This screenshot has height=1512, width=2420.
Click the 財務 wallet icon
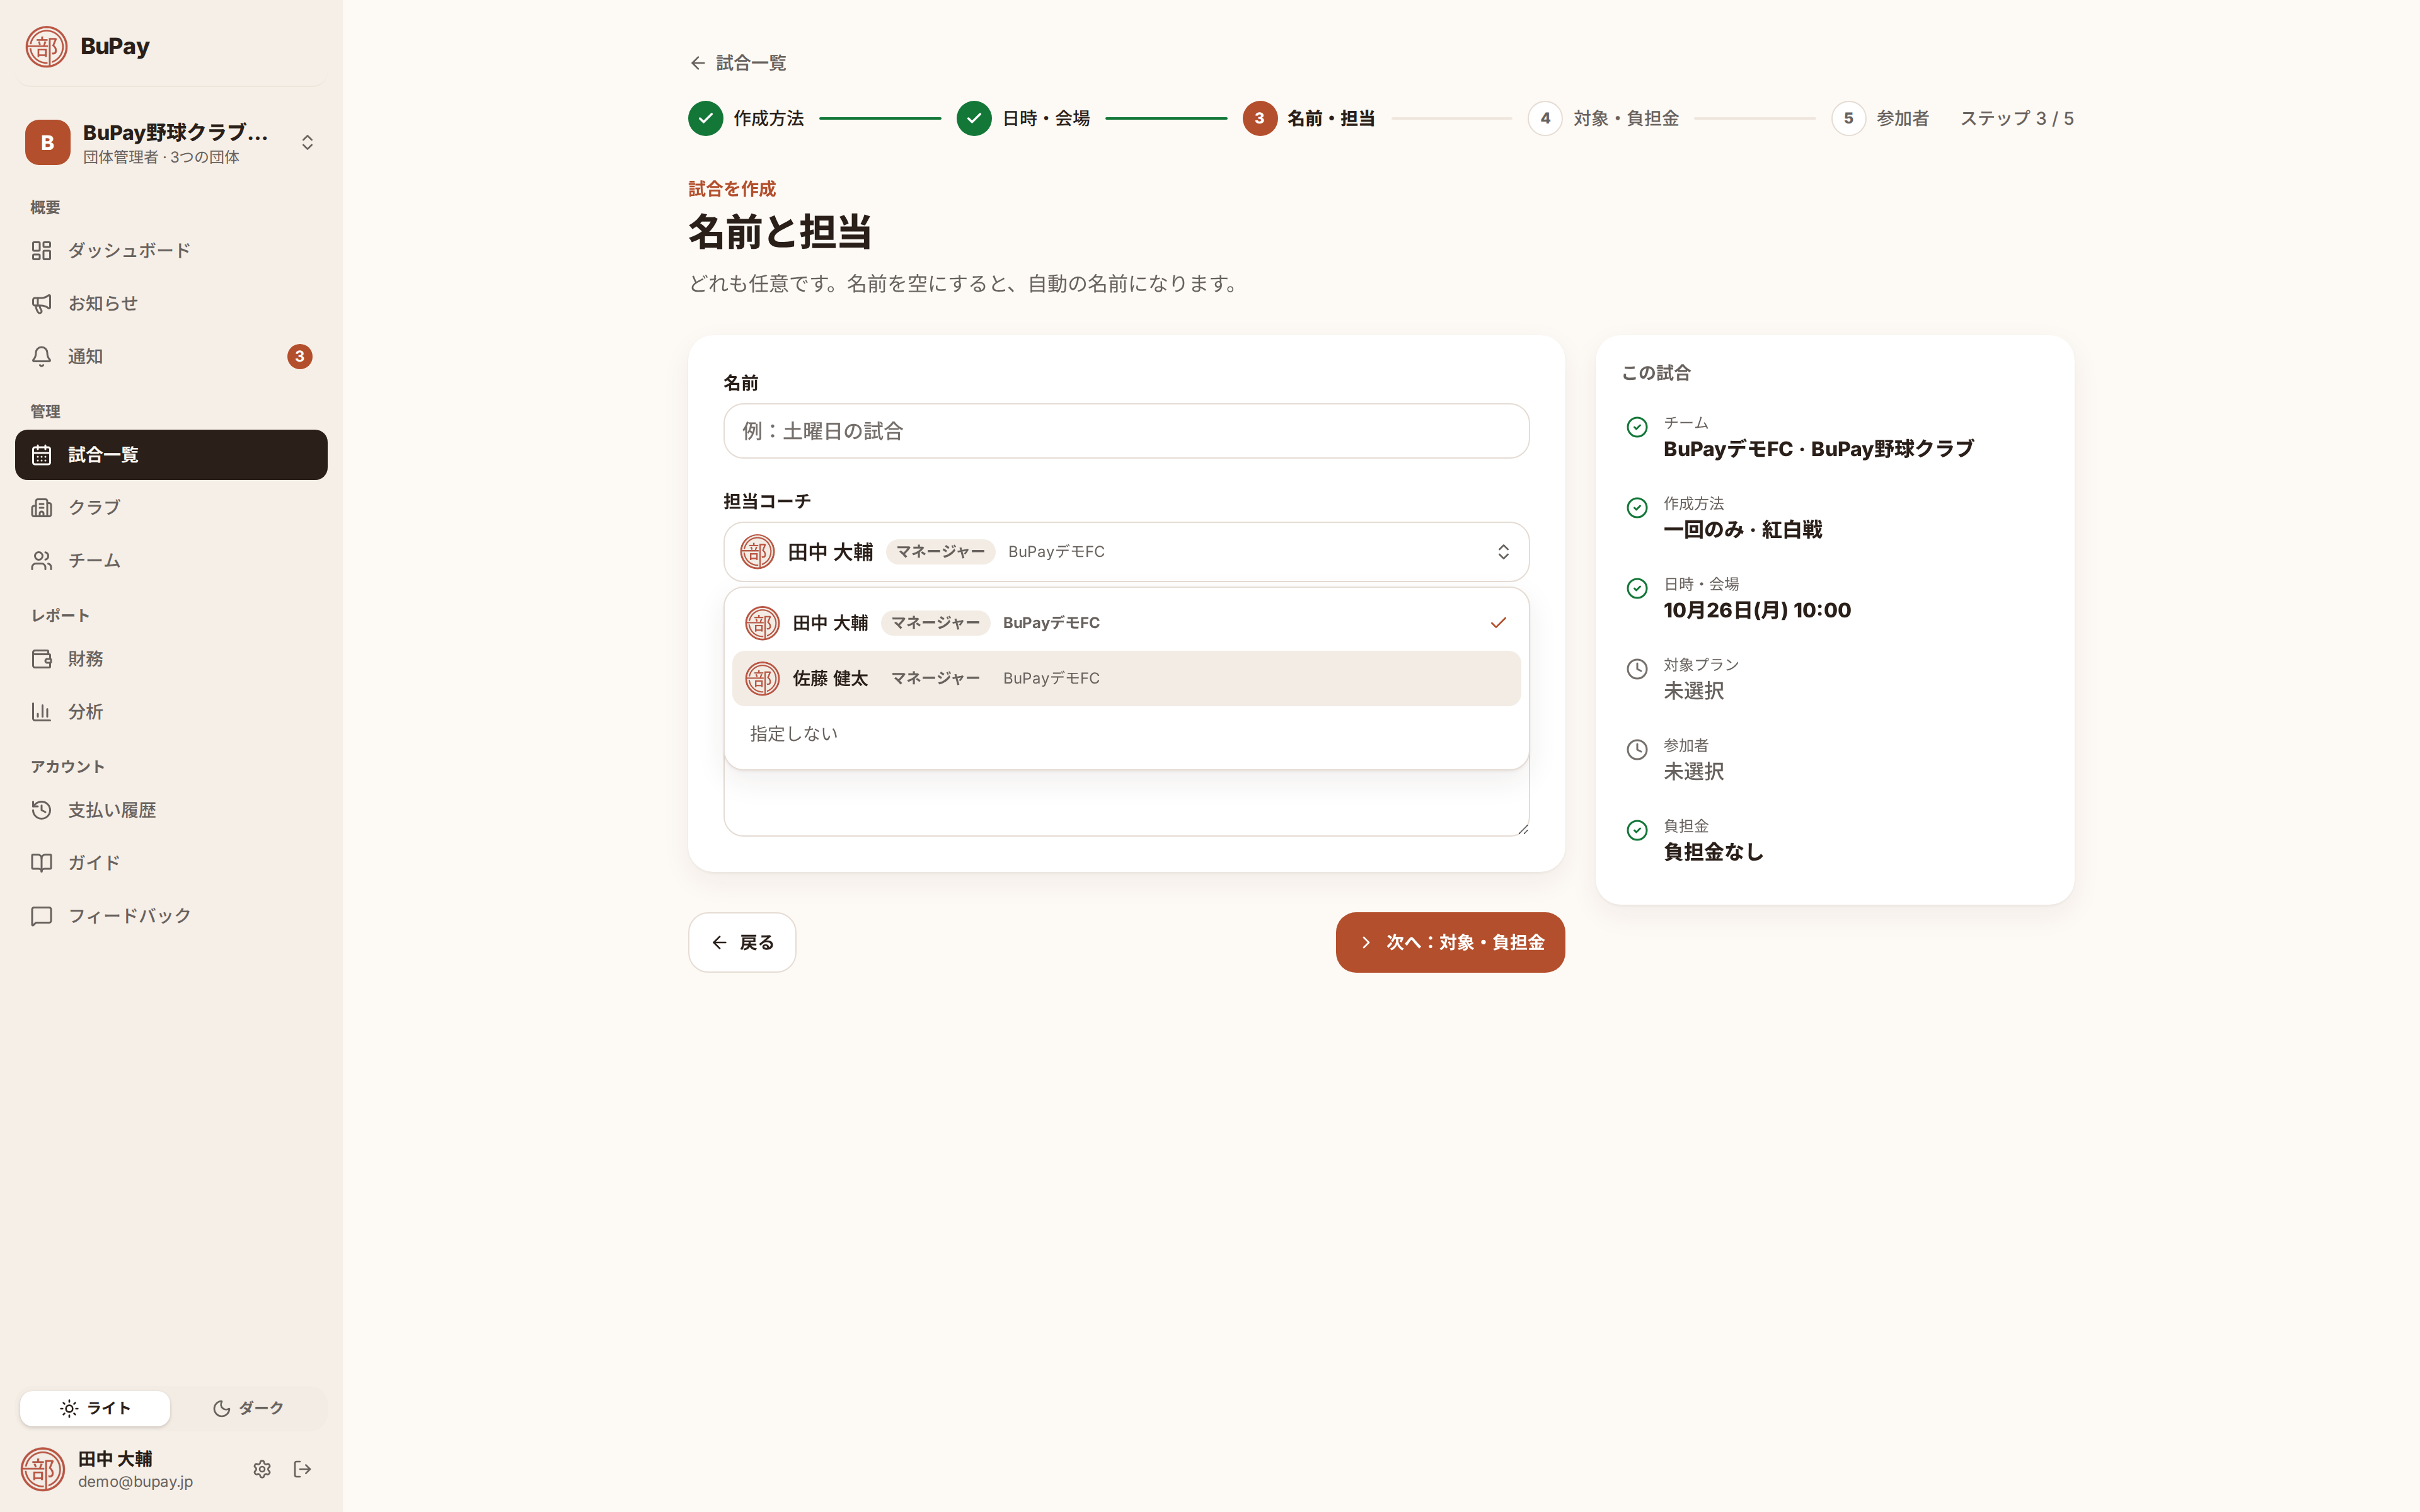coord(41,659)
